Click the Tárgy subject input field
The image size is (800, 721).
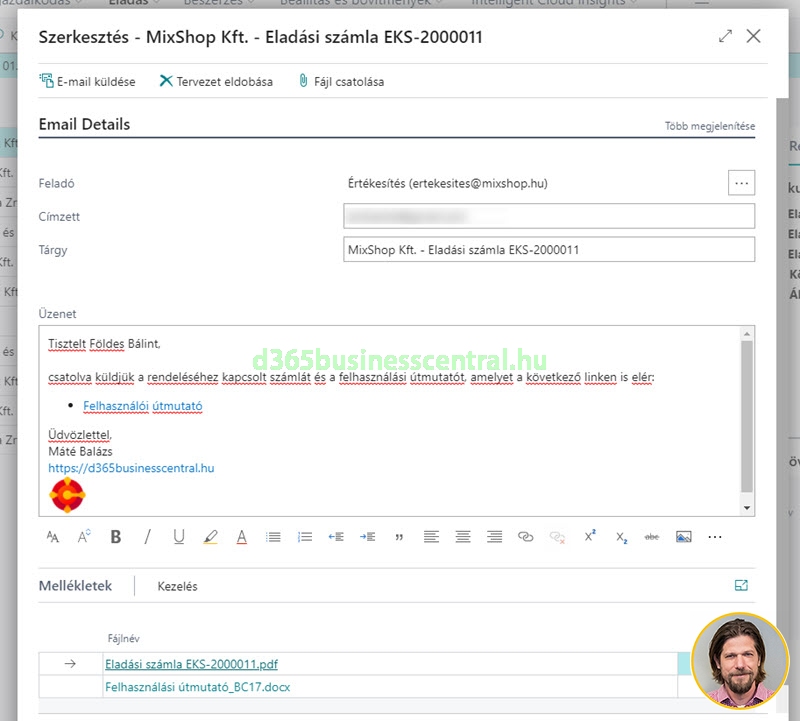[x=548, y=250]
